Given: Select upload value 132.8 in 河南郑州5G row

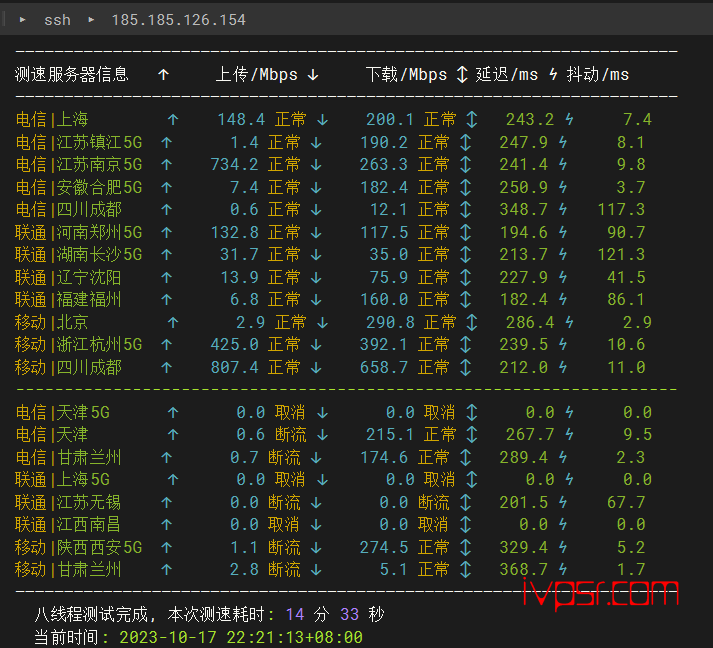Looking at the screenshot, I should (x=234, y=232).
